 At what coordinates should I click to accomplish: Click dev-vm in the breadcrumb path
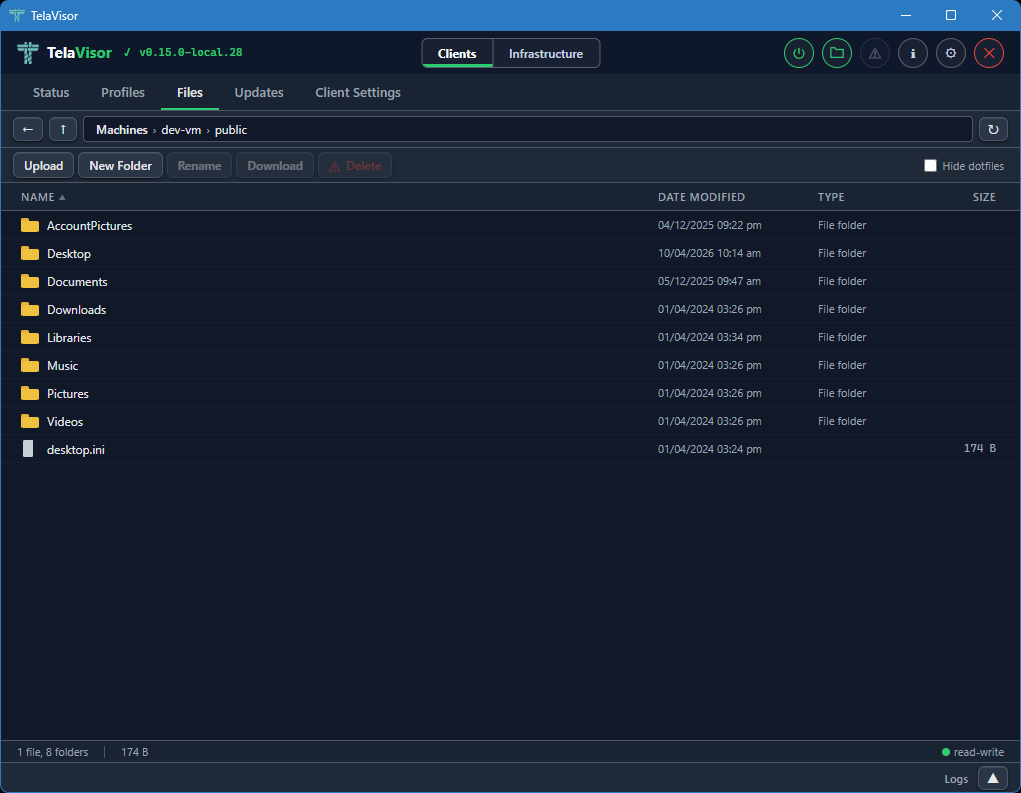(x=181, y=130)
